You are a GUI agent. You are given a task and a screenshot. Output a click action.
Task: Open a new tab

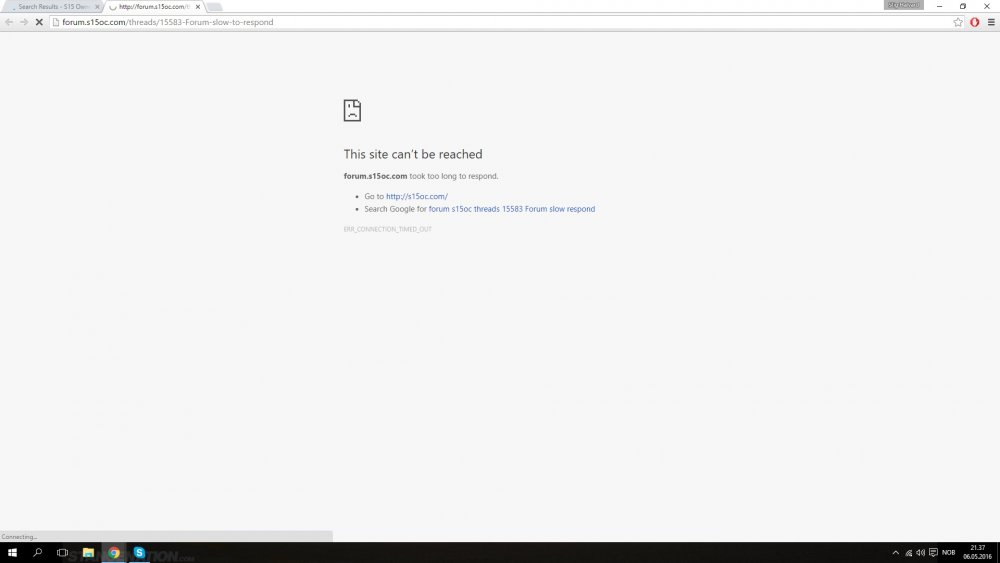(x=214, y=7)
